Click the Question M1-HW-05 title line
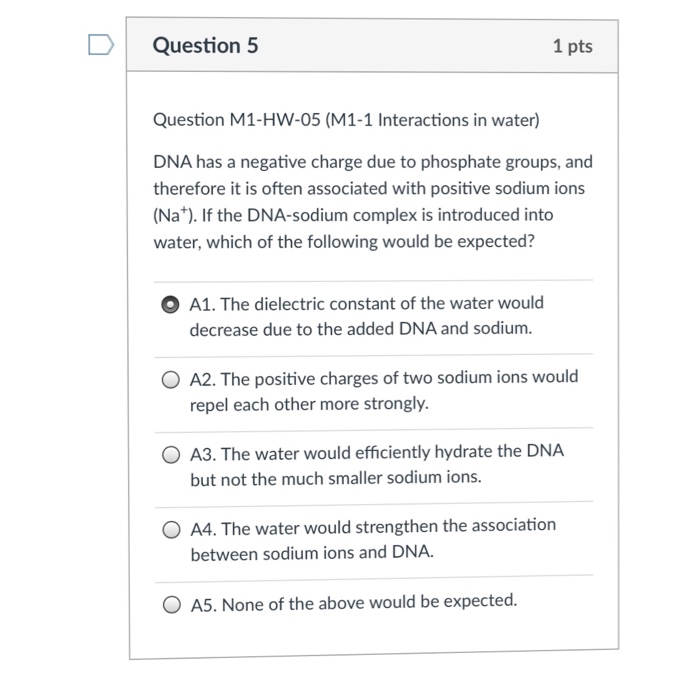The image size is (696, 700). pyautogui.click(x=346, y=120)
